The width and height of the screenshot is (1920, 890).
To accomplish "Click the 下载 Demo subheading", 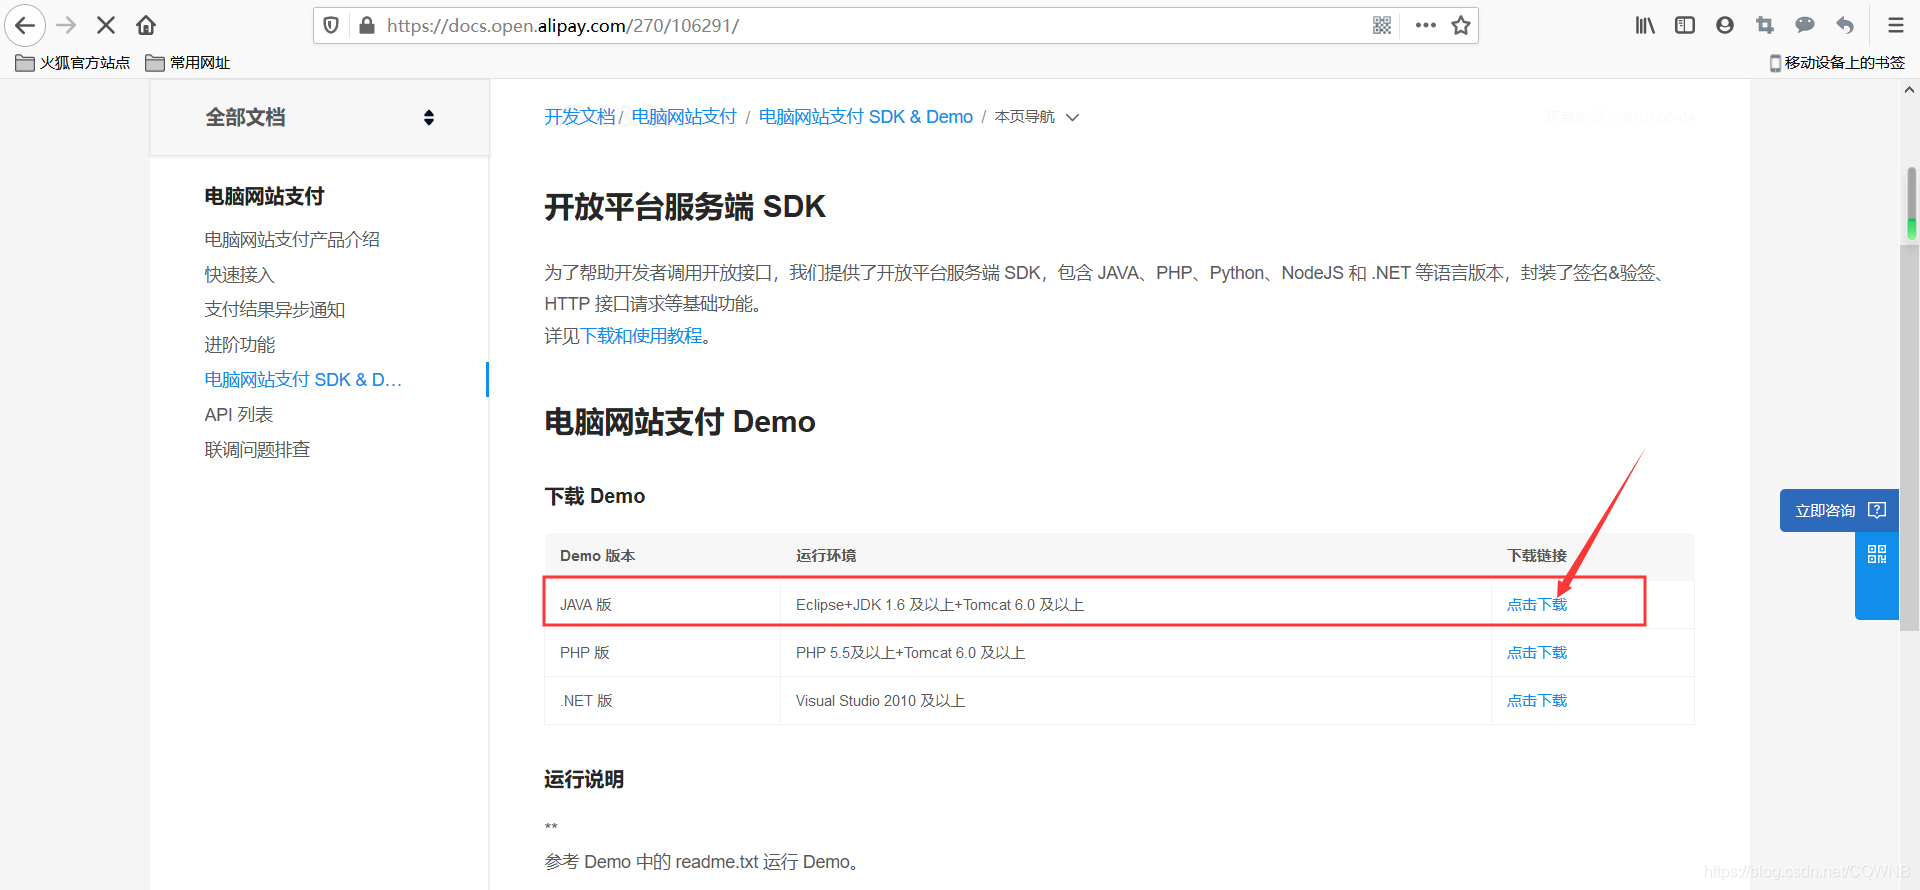I will click(594, 497).
